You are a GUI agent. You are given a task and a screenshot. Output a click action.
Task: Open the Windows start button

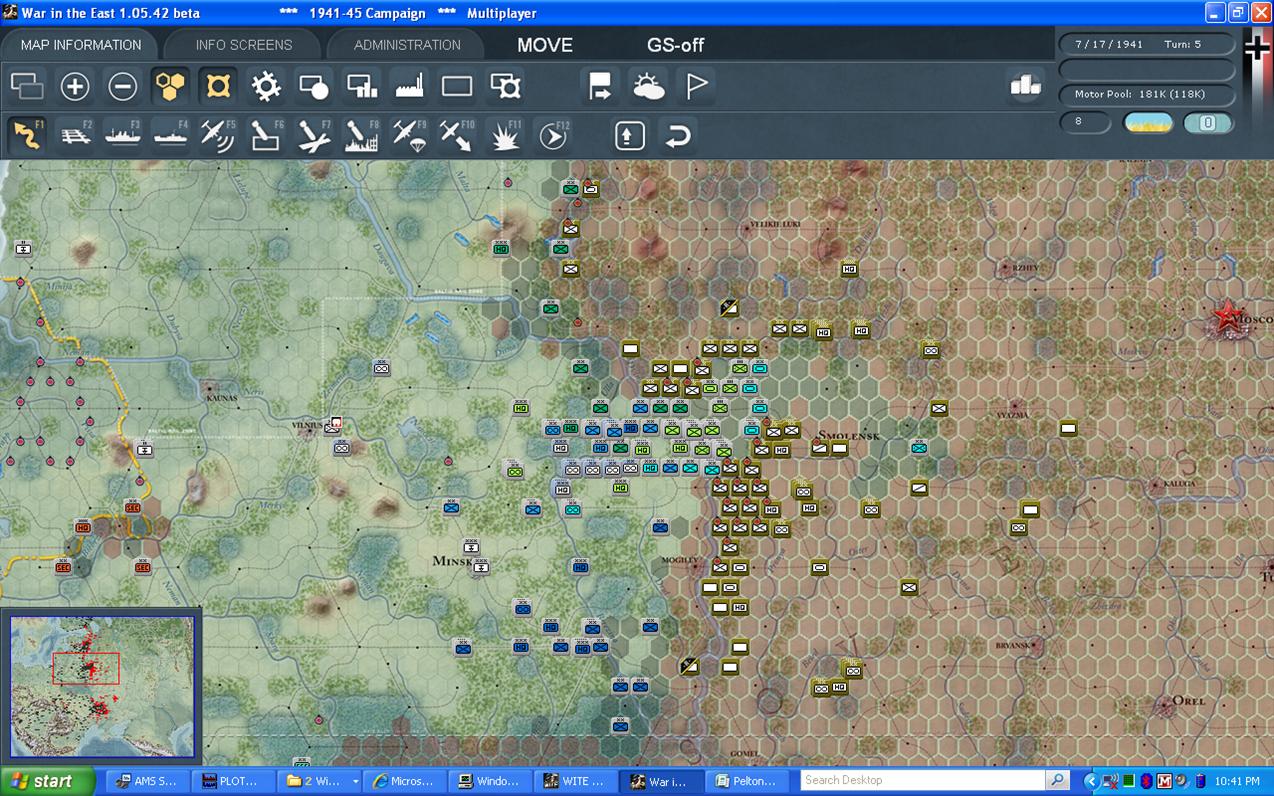pyautogui.click(x=48, y=781)
